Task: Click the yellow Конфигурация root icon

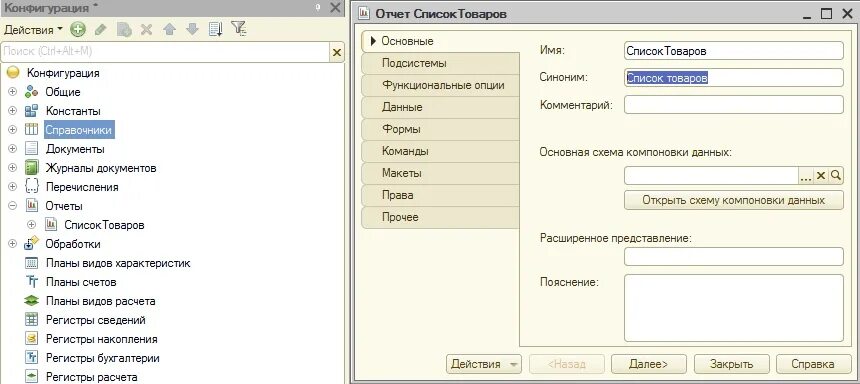Action: pyautogui.click(x=13, y=72)
